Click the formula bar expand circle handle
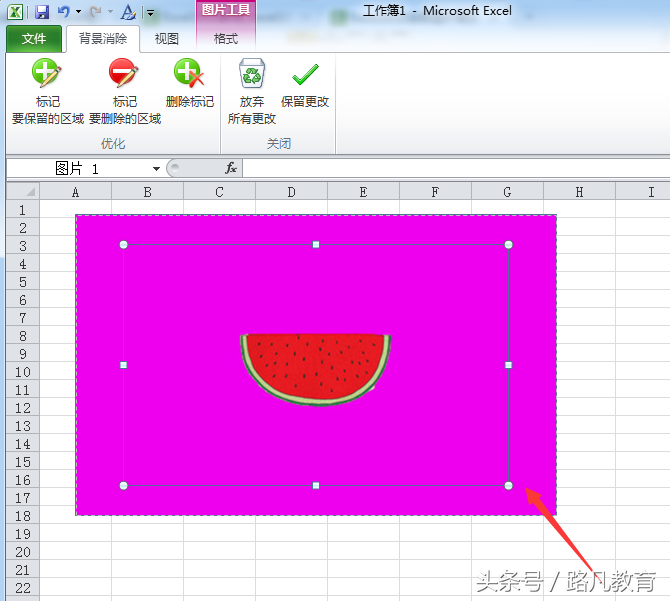Screen dimensions: 670x601 pyautogui.click(x=175, y=167)
